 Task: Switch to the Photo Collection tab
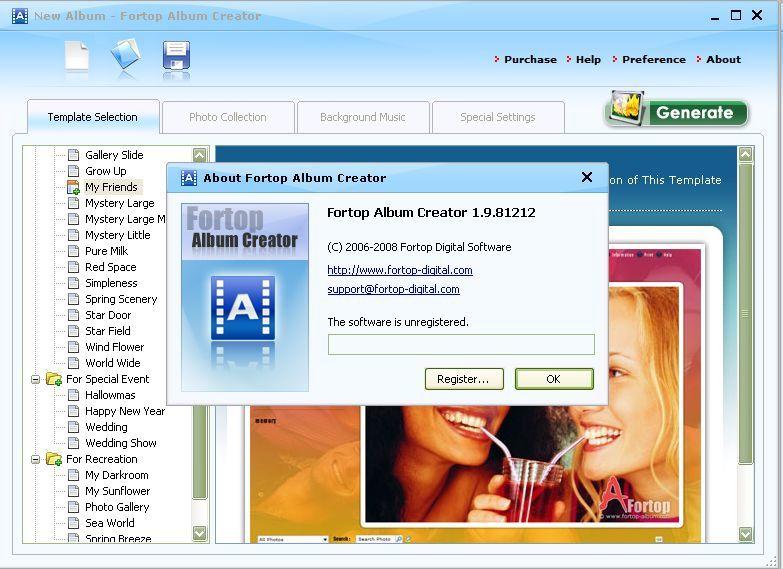228,117
